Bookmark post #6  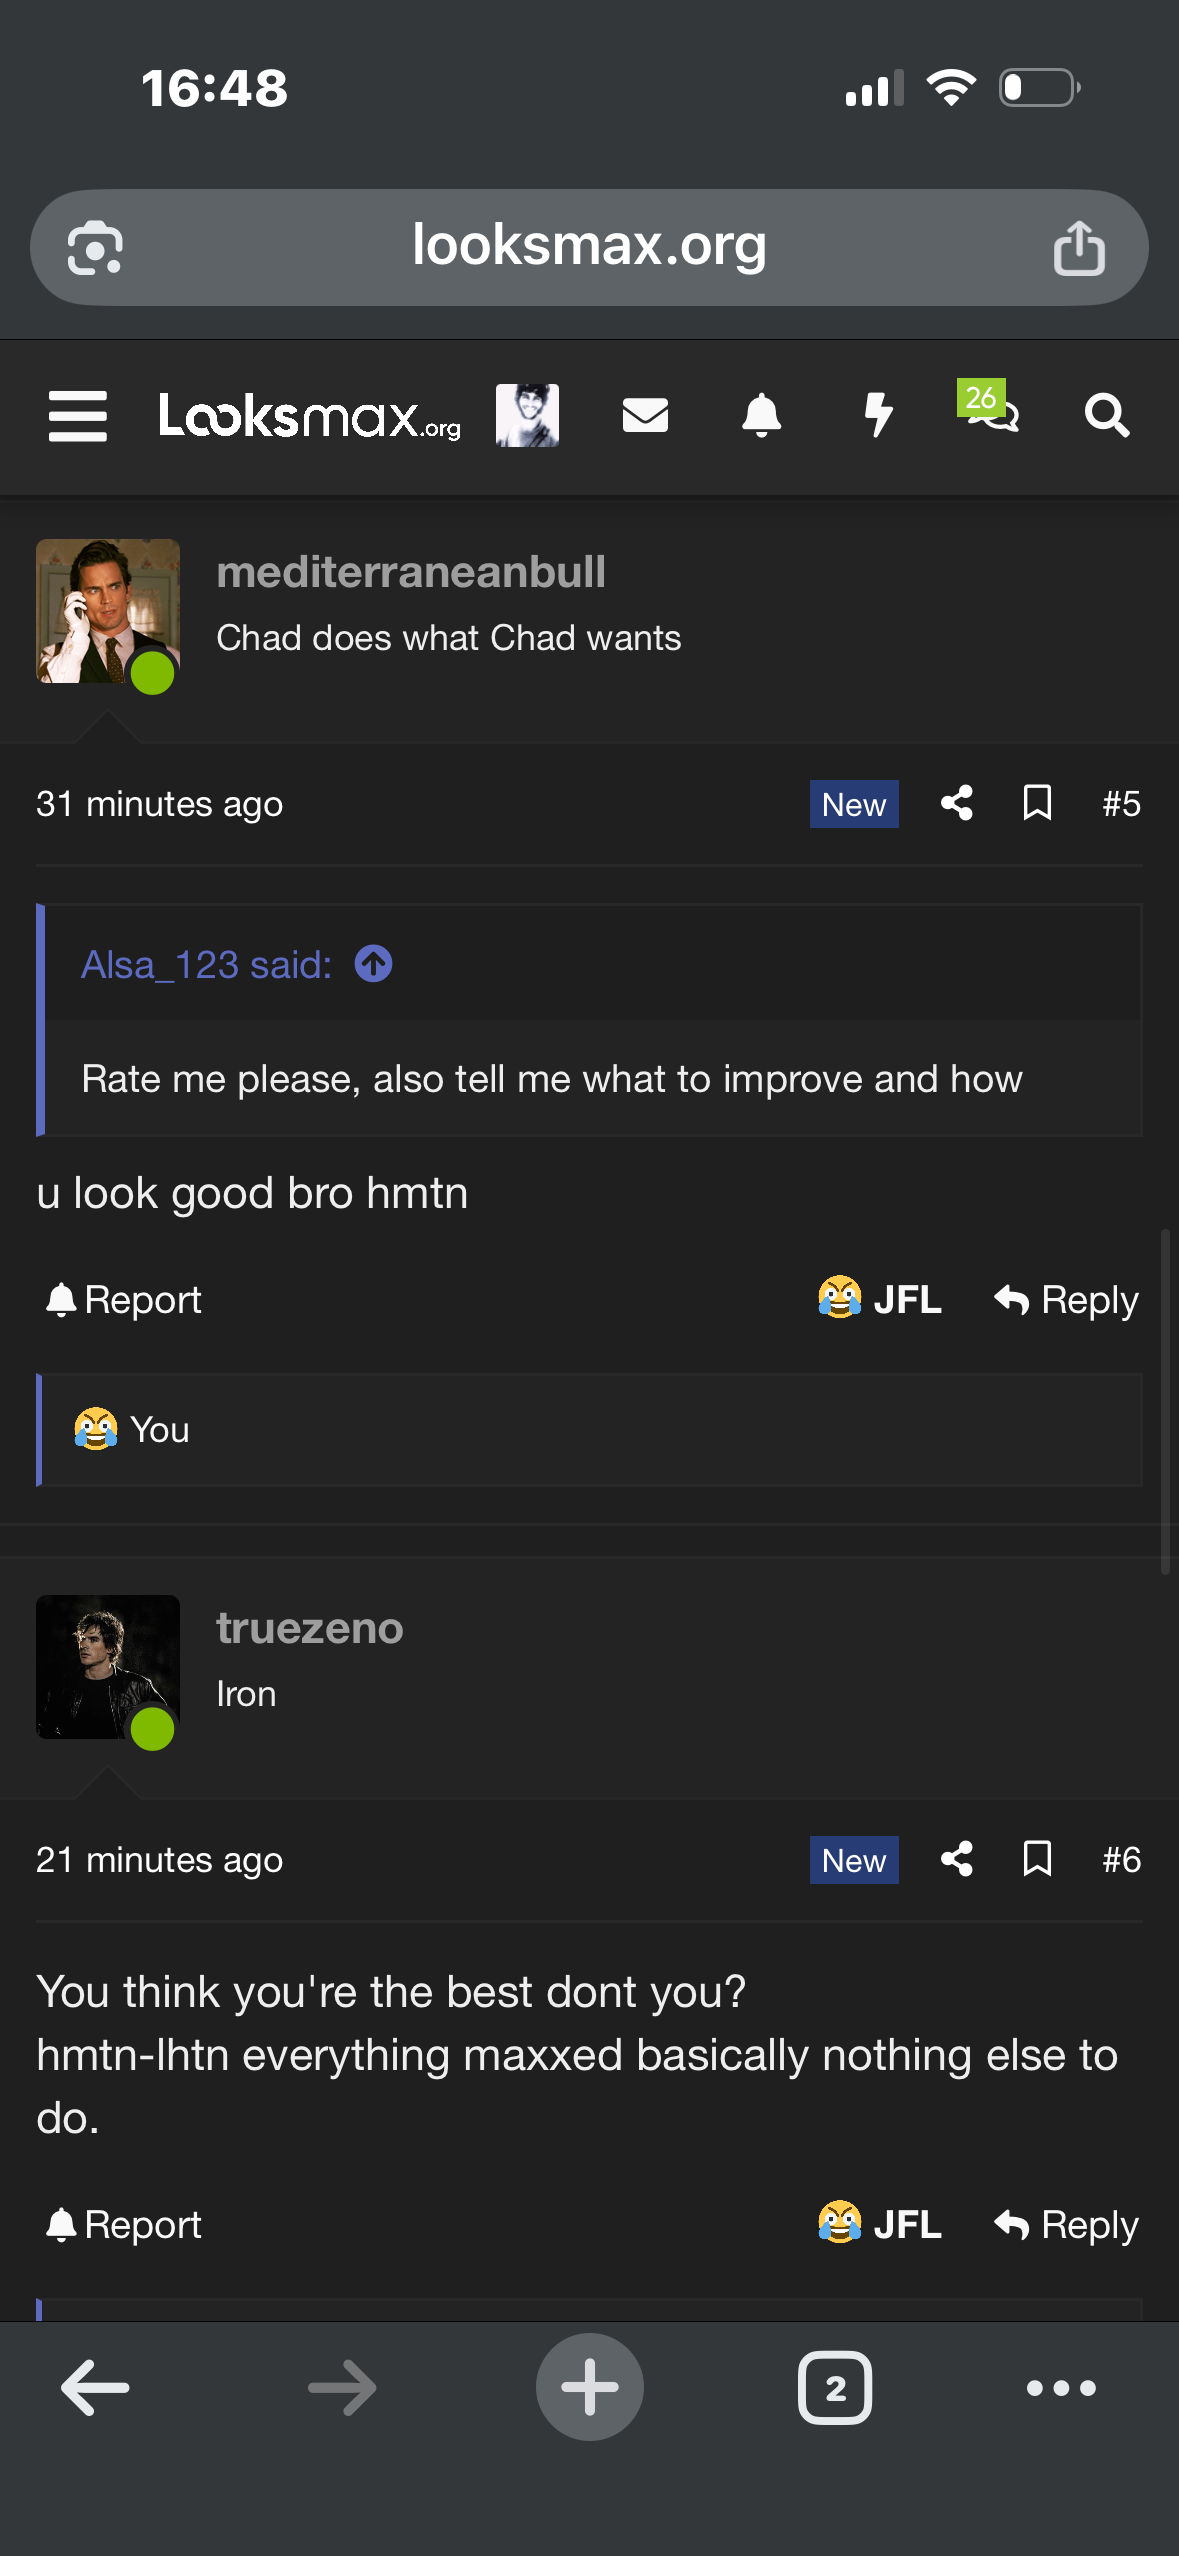(1037, 1859)
